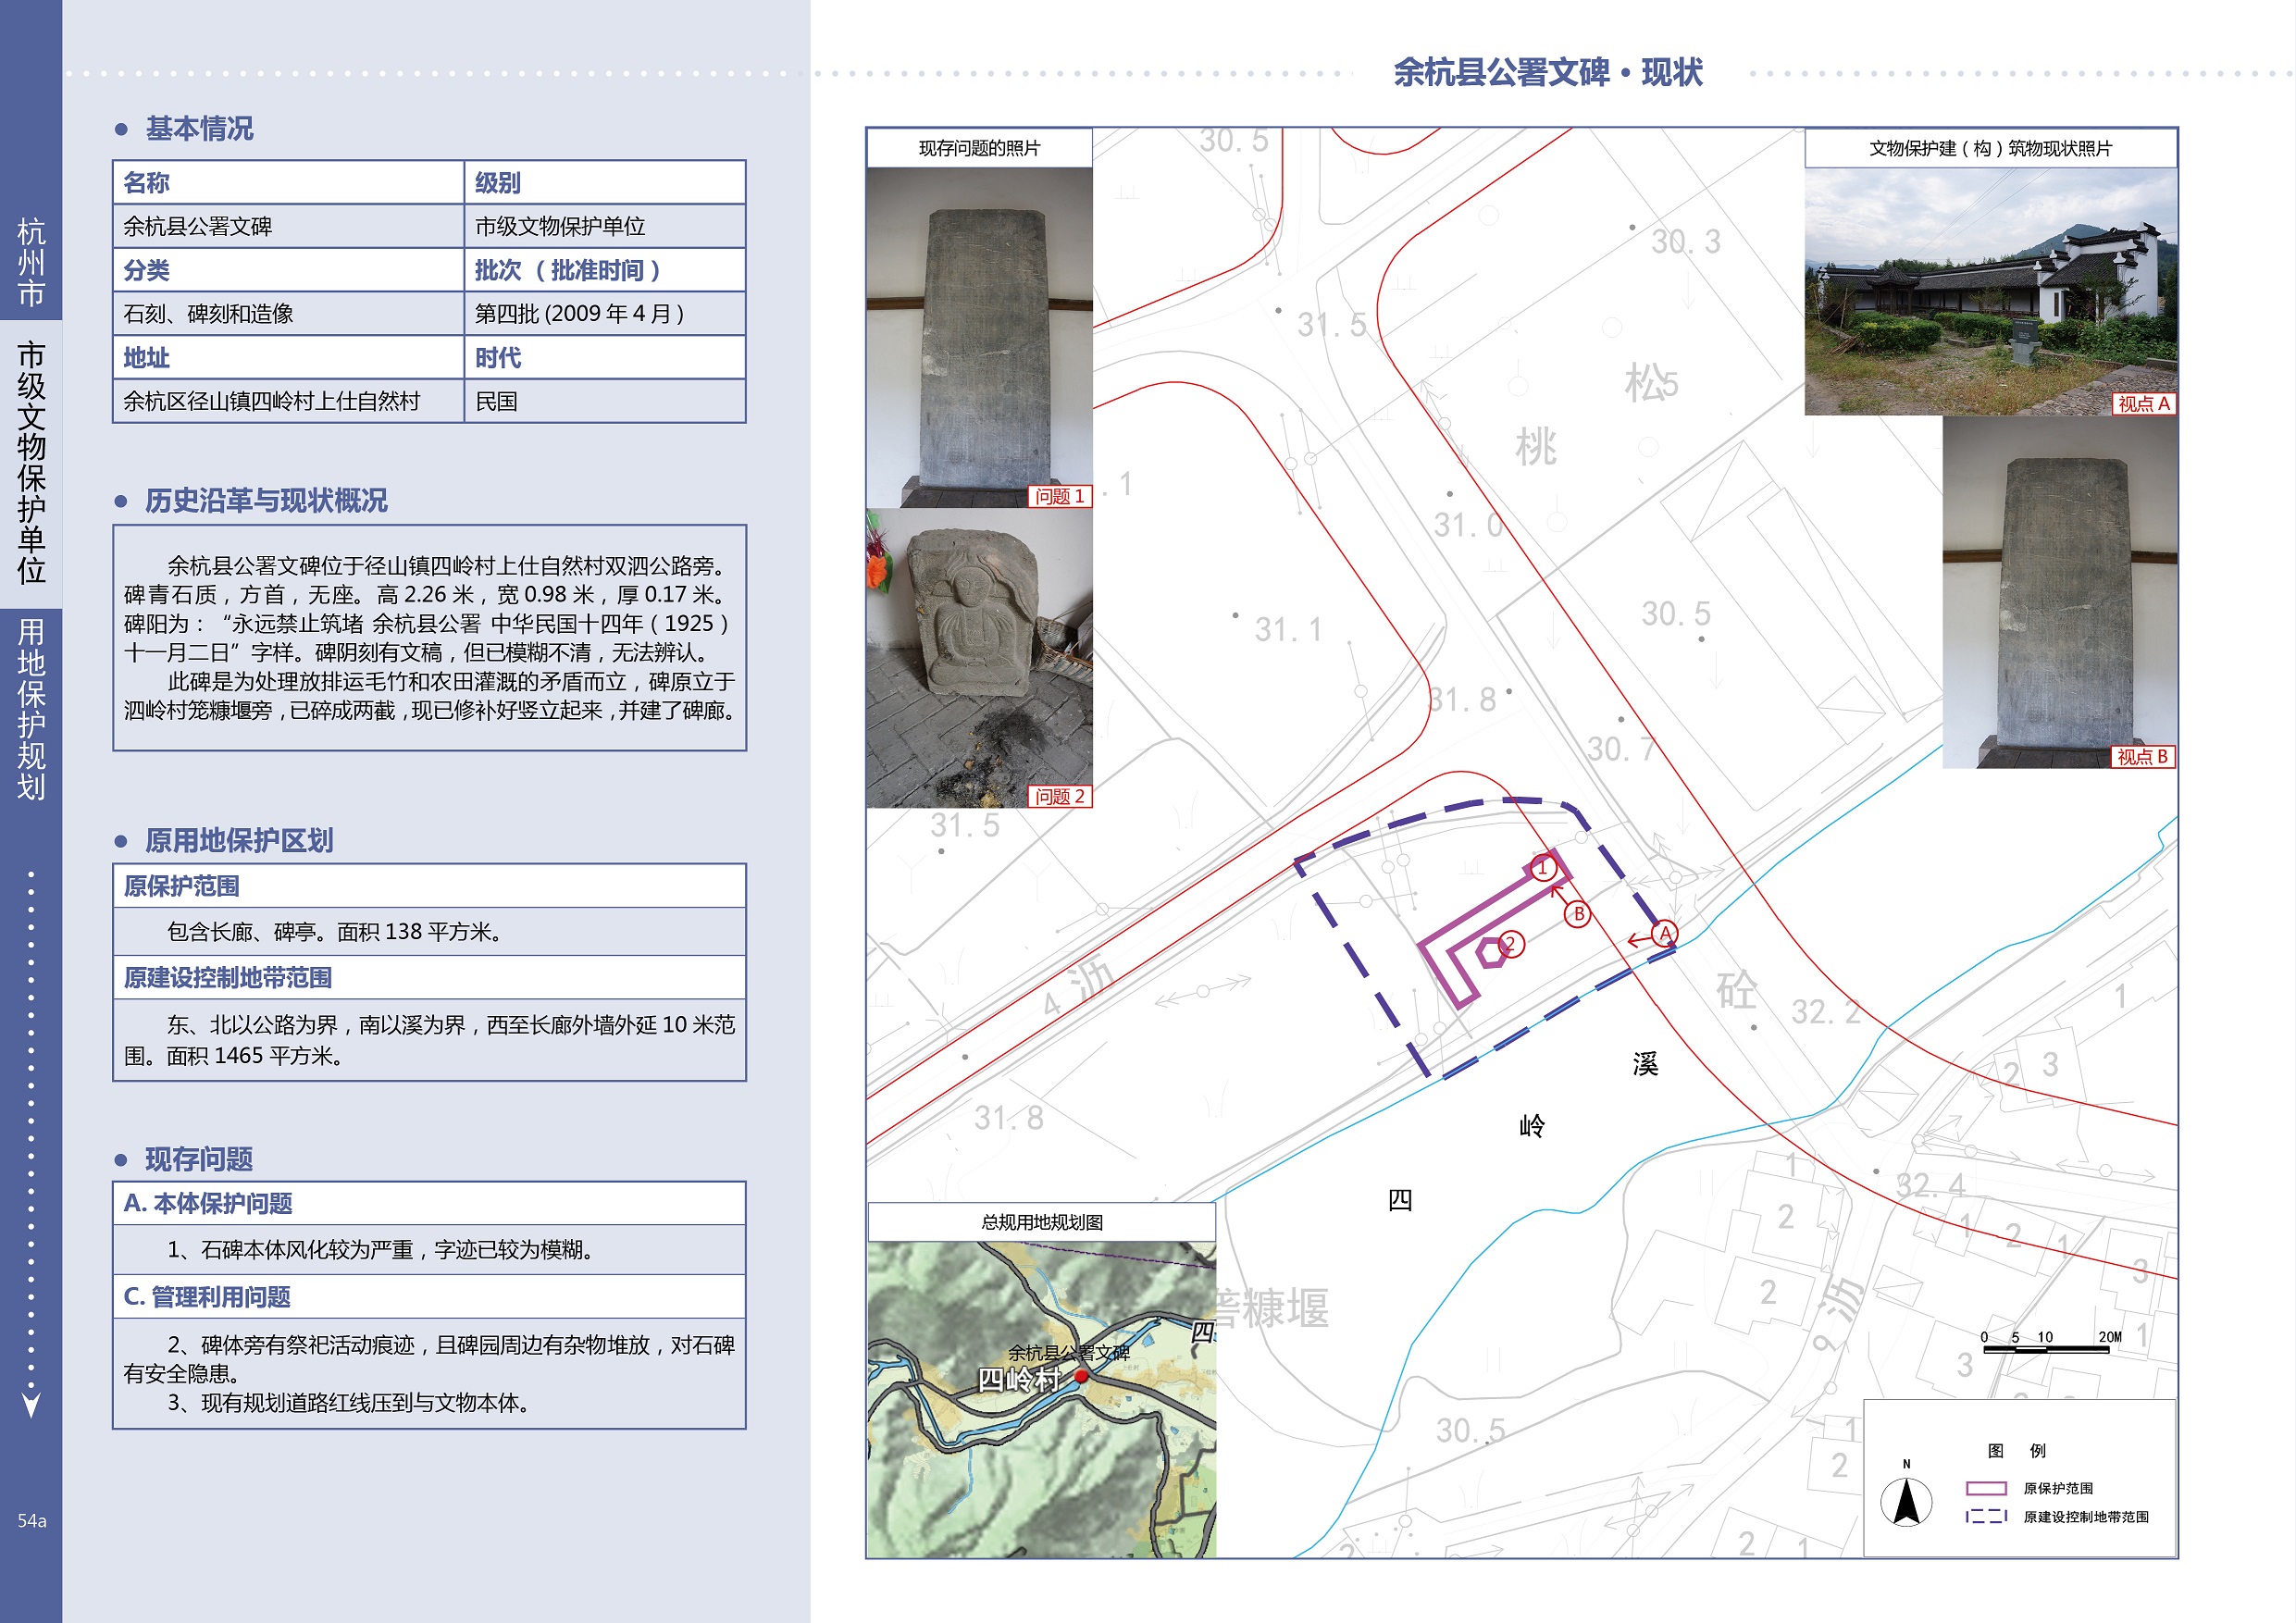This screenshot has height=1623, width=2296.
Task: Click the sidebar label 杭州市
Action: click(x=31, y=262)
